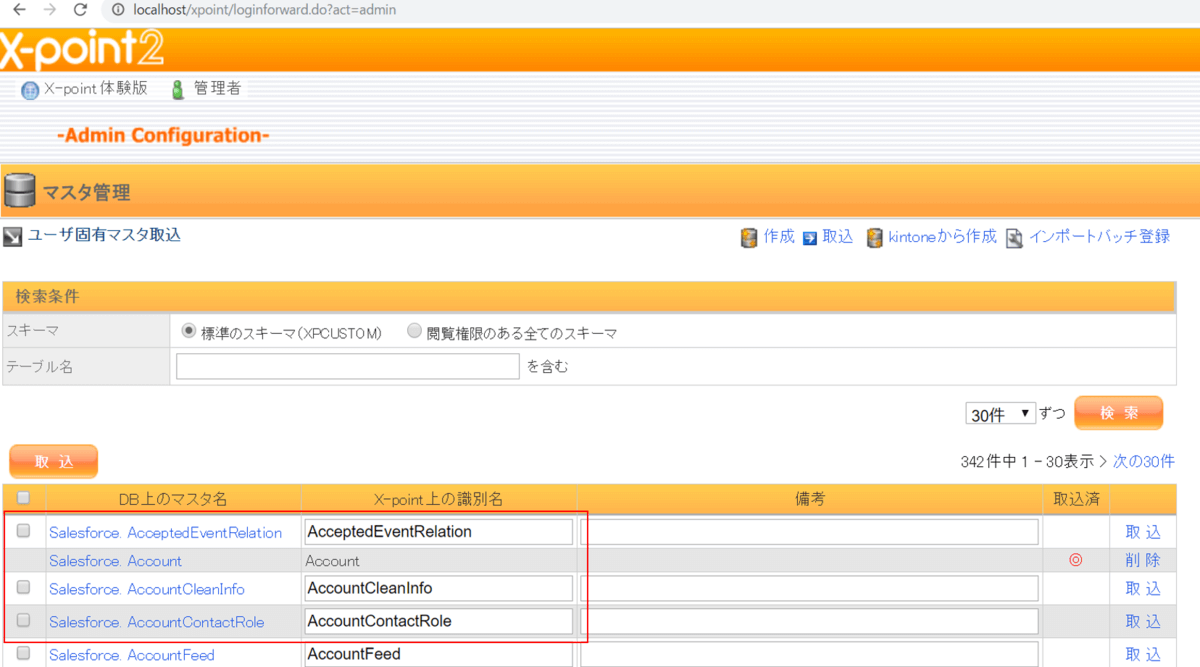Click the ユーザ固有マスタ取込 arrow icon
The height and width of the screenshot is (667, 1200).
point(12,237)
